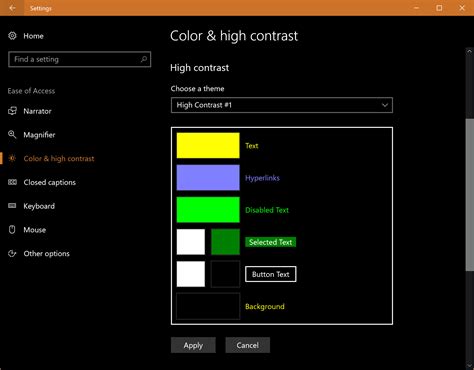474x370 pixels.
Task: Pick the bright green Disabled Text swatch
Action: [208, 209]
